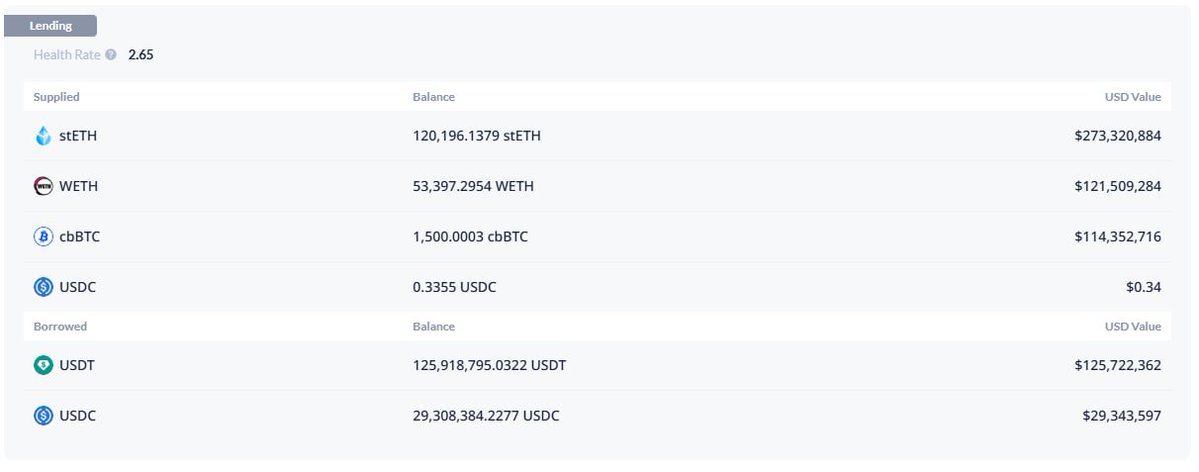Select the 120,196.1379 stETH balance

pyautogui.click(x=476, y=136)
